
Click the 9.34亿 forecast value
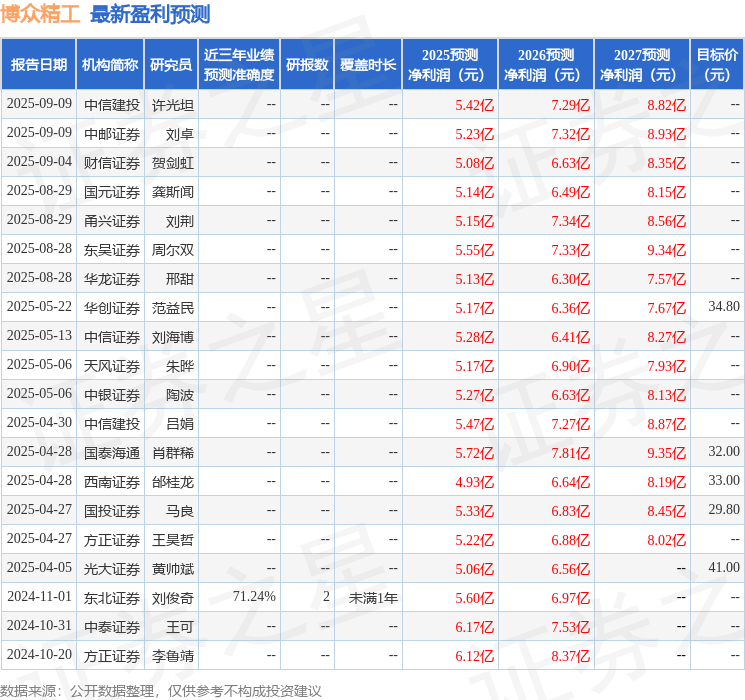click(667, 250)
